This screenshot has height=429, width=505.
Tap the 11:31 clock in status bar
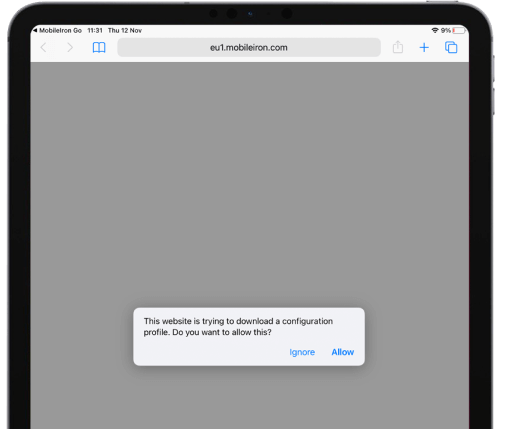coord(95,30)
